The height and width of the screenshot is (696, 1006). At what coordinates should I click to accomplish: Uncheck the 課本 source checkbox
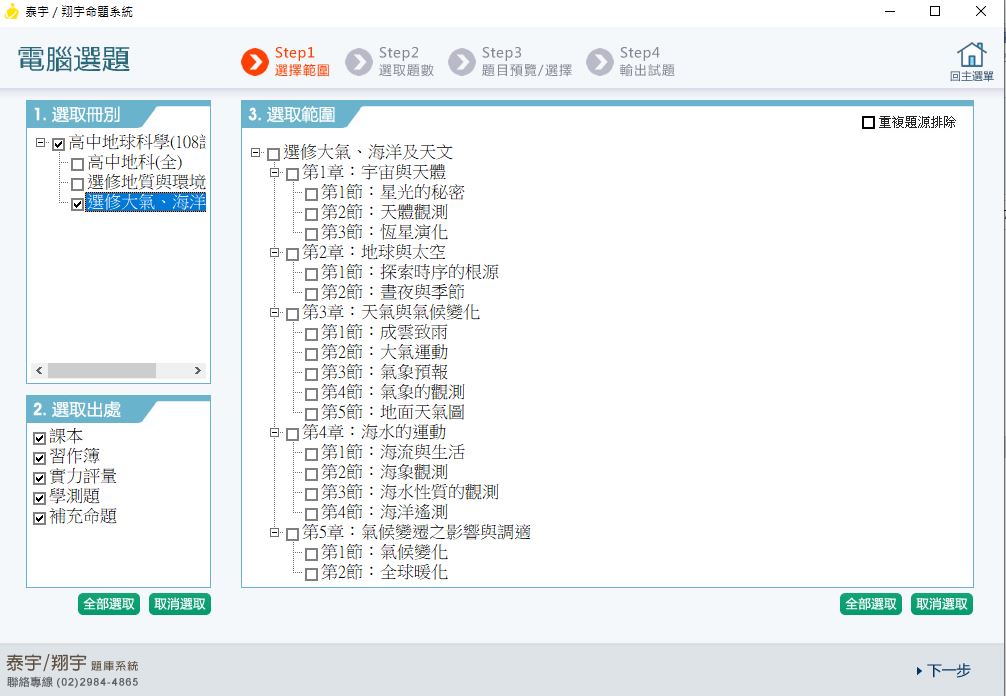pyautogui.click(x=40, y=438)
